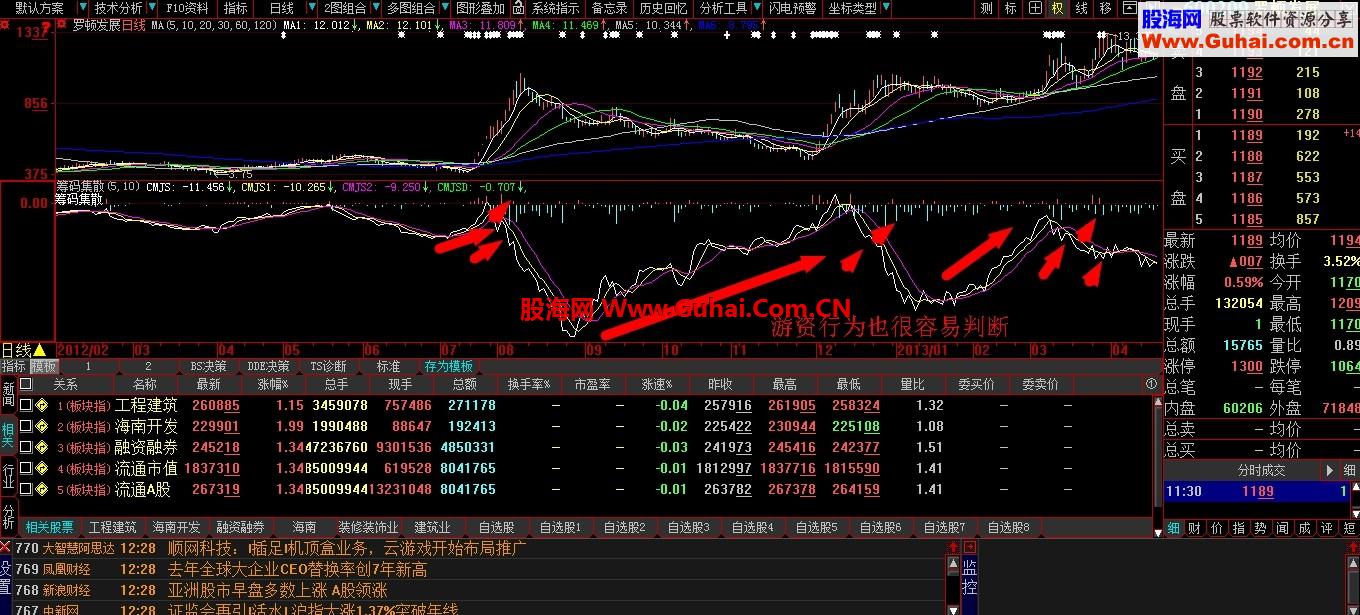
Task: Select the 新闻 vertical side tab
Action: tap(8, 393)
